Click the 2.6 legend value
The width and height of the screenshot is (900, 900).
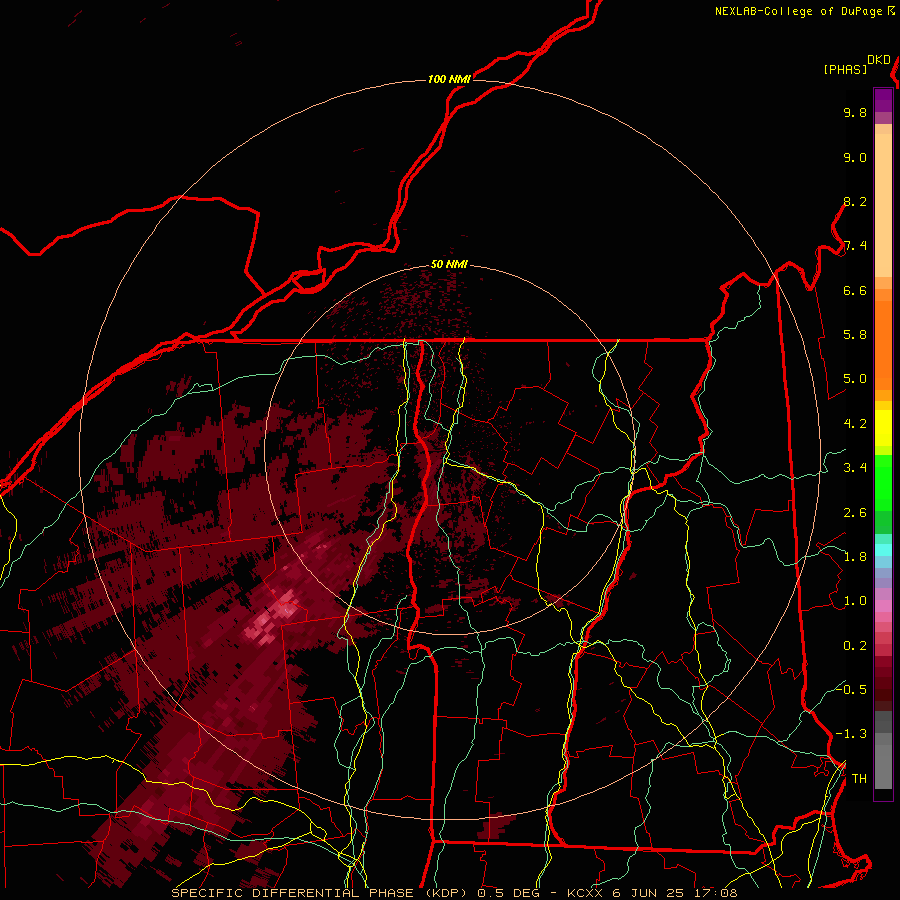point(855,513)
